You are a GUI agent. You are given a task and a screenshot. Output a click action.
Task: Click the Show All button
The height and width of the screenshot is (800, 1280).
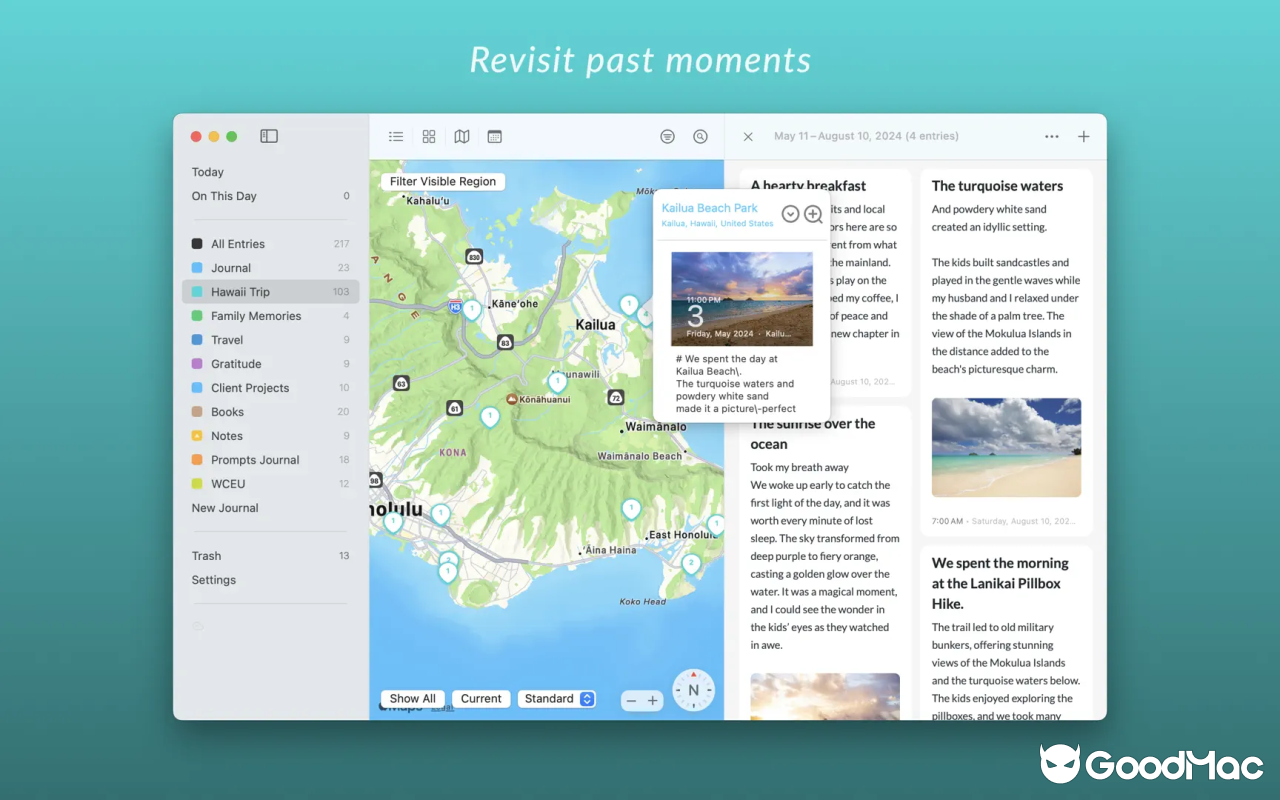tap(412, 699)
